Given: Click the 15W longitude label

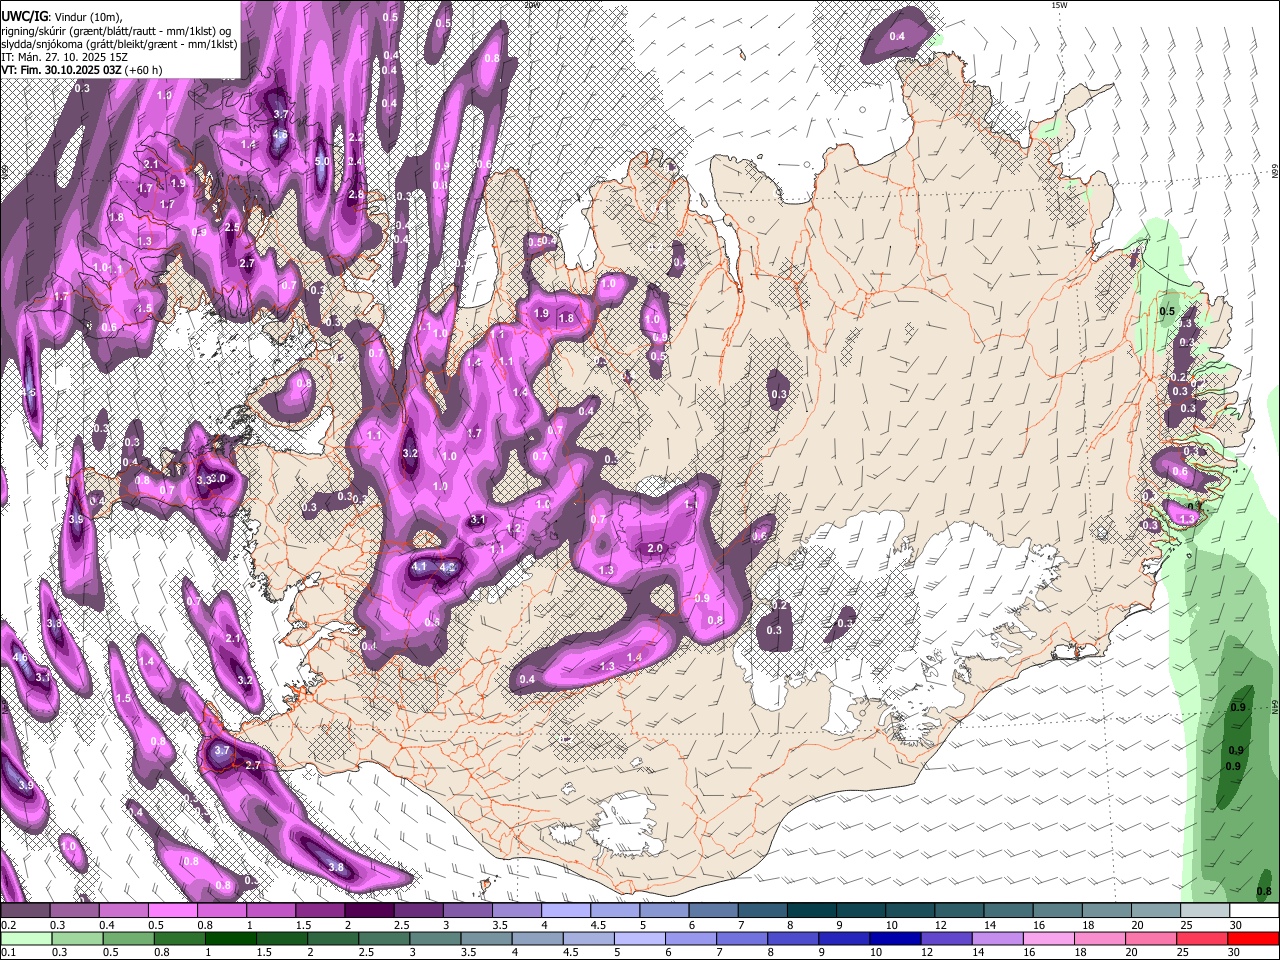Looking at the screenshot, I should [x=1059, y=5].
